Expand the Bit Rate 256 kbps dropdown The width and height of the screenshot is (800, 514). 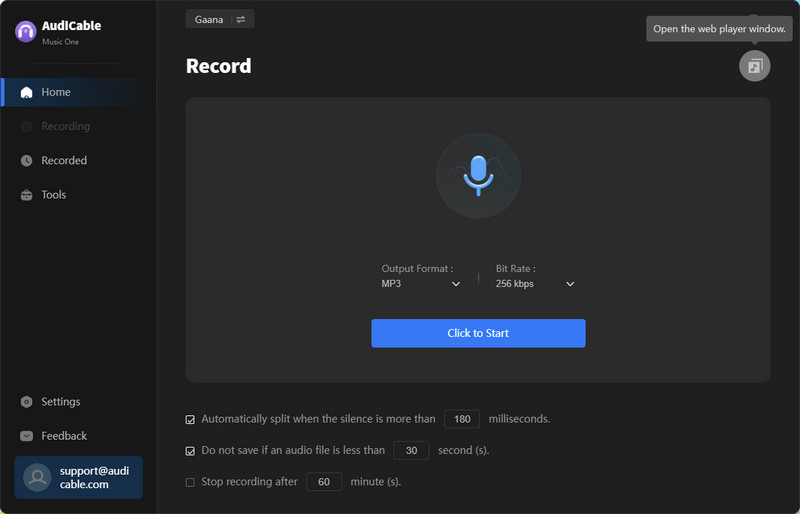(535, 284)
